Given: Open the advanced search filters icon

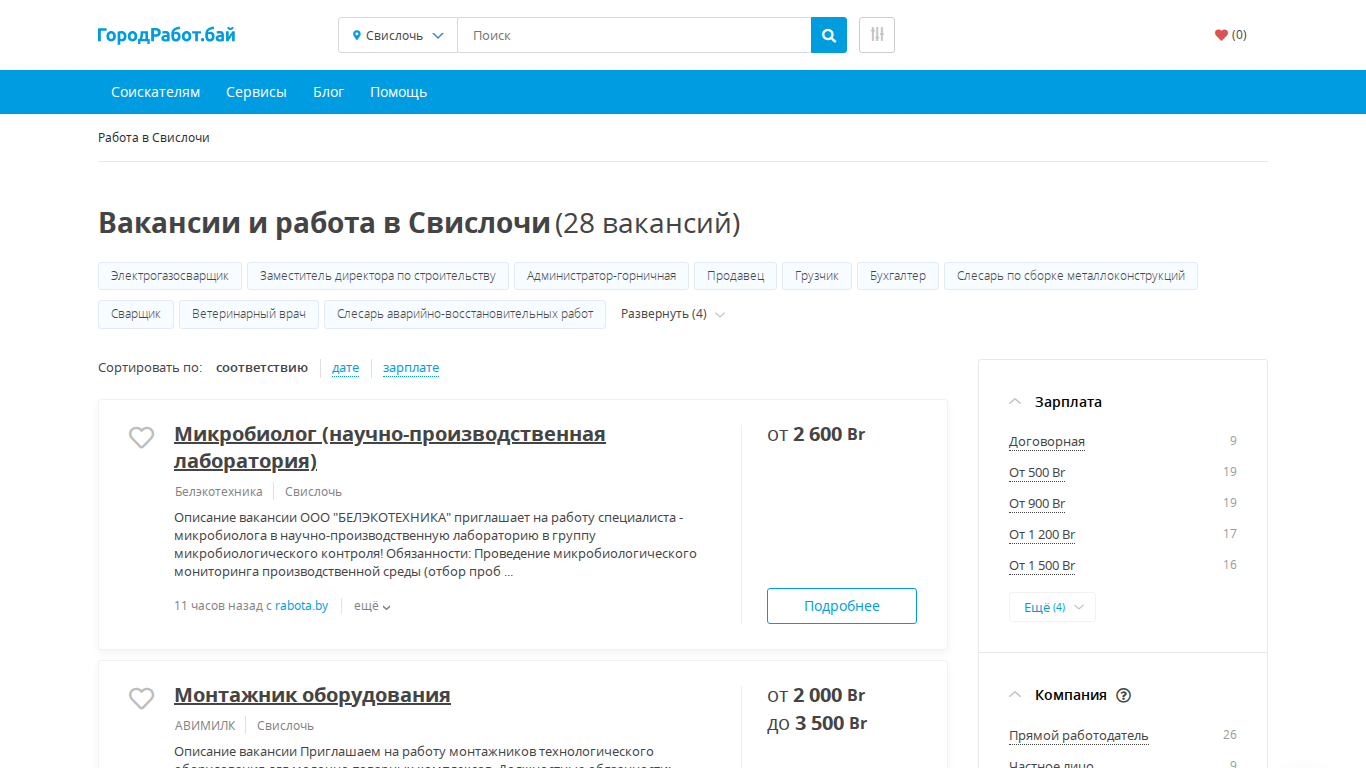Looking at the screenshot, I should (877, 35).
